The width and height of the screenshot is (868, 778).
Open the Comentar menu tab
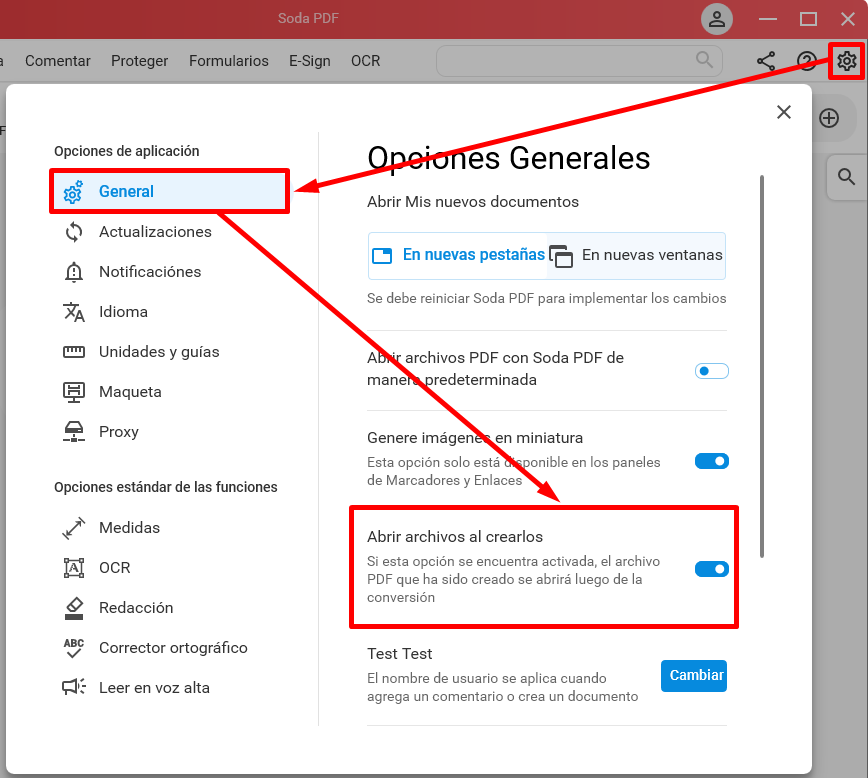[58, 61]
